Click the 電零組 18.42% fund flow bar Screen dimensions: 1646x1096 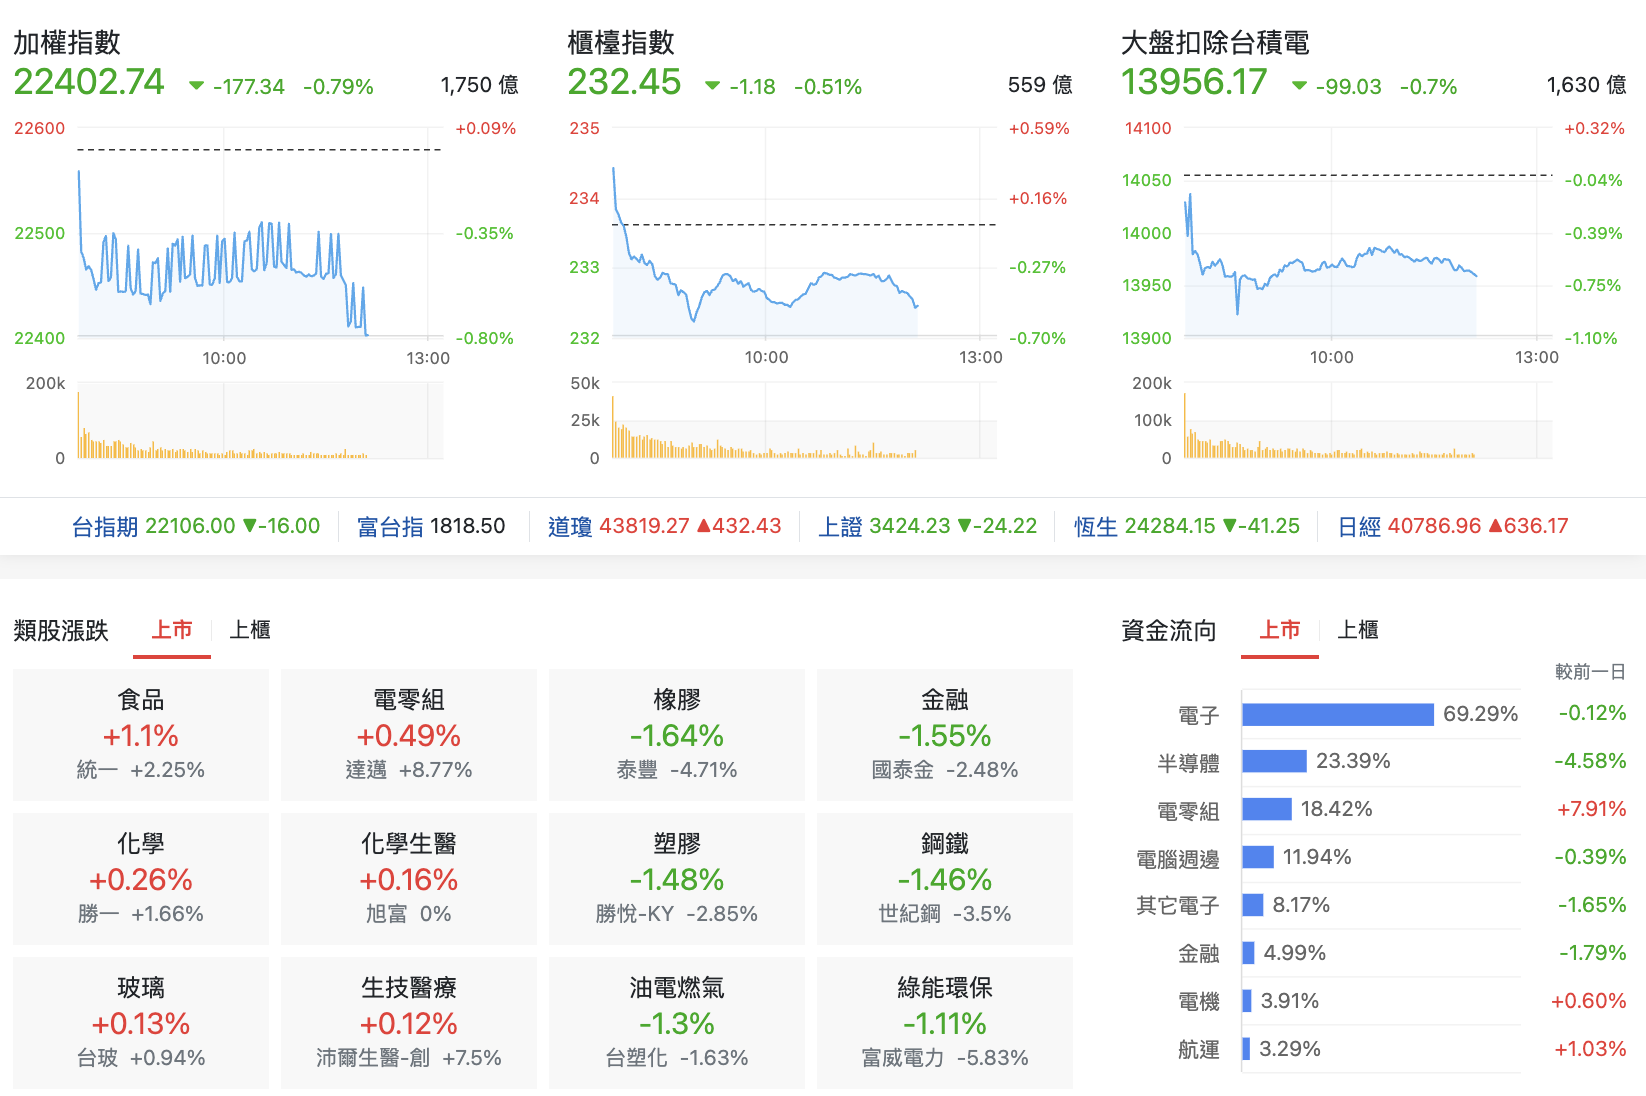click(x=1267, y=809)
